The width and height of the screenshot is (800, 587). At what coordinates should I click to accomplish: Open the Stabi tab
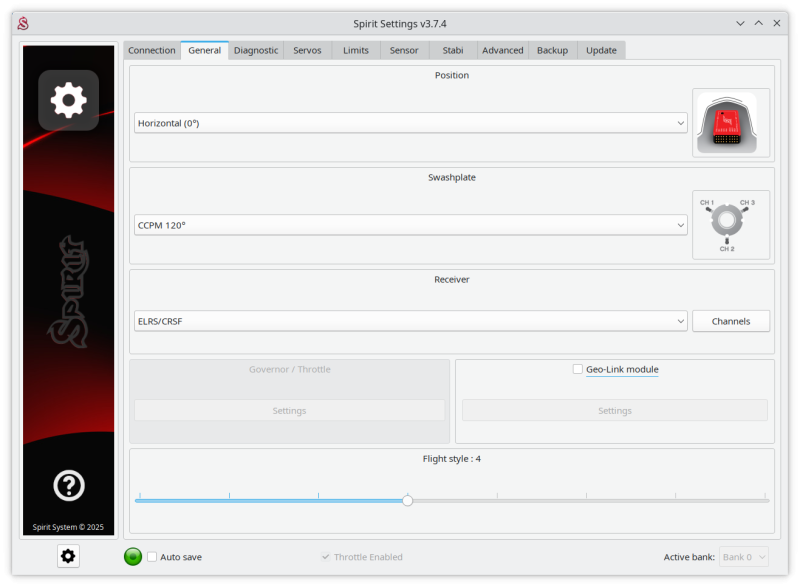pyautogui.click(x=452, y=50)
